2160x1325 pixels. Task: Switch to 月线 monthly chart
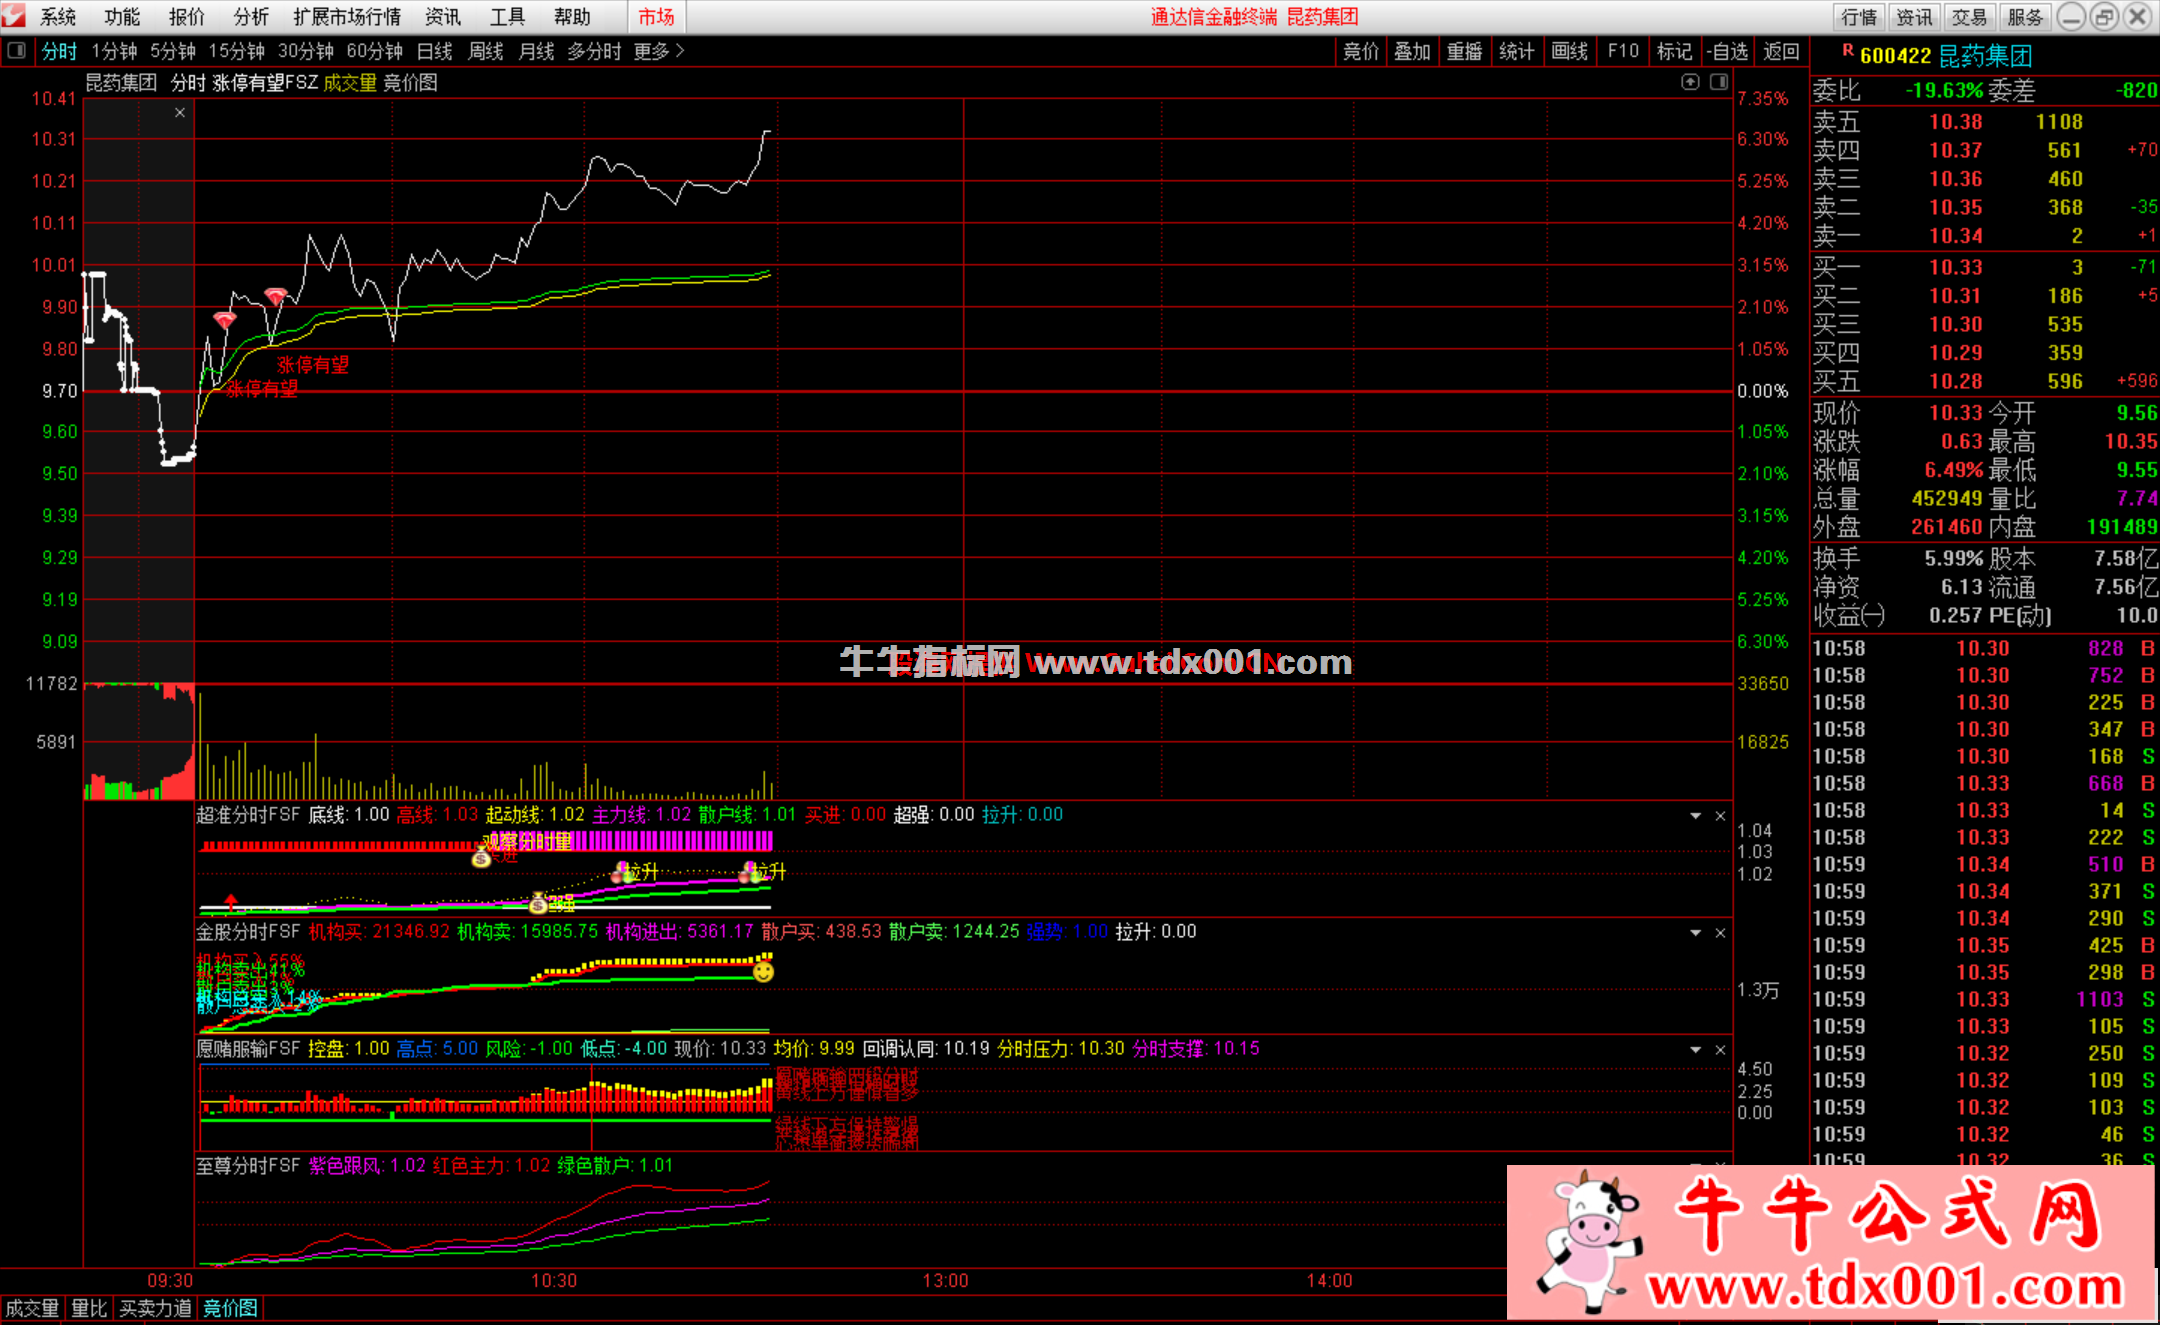[x=537, y=51]
